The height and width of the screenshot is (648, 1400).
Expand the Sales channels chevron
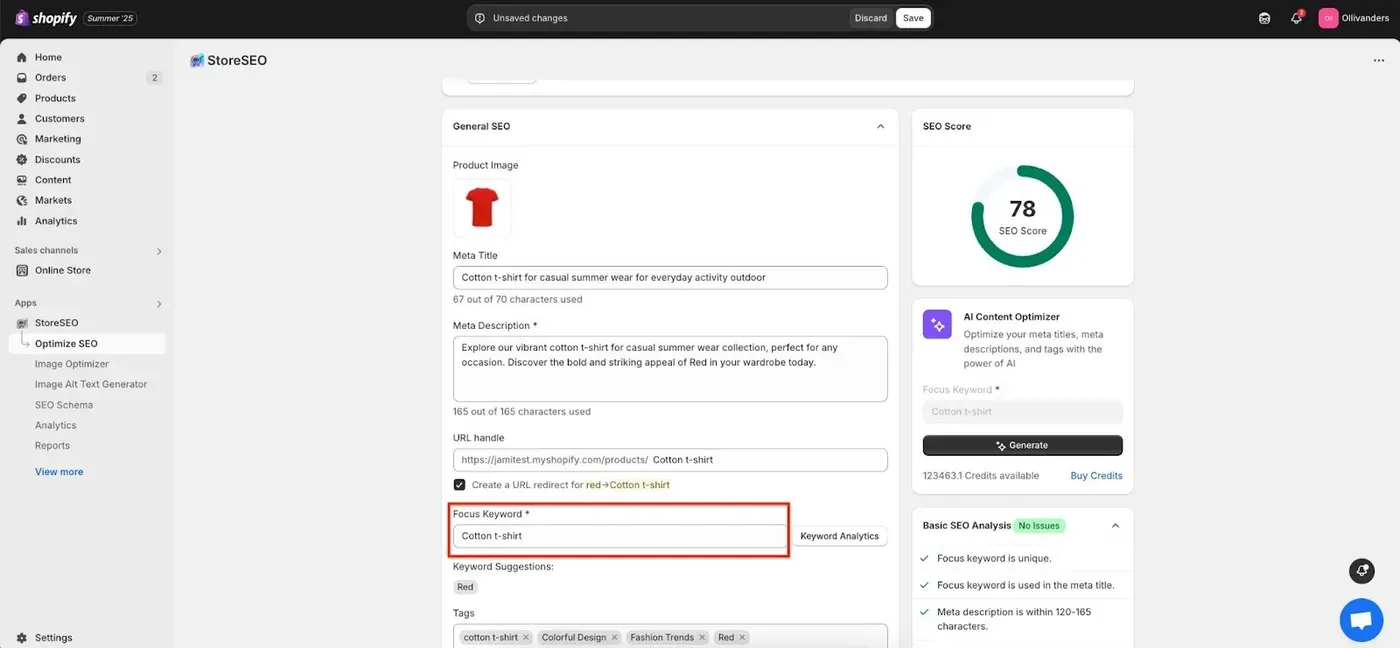(x=159, y=251)
